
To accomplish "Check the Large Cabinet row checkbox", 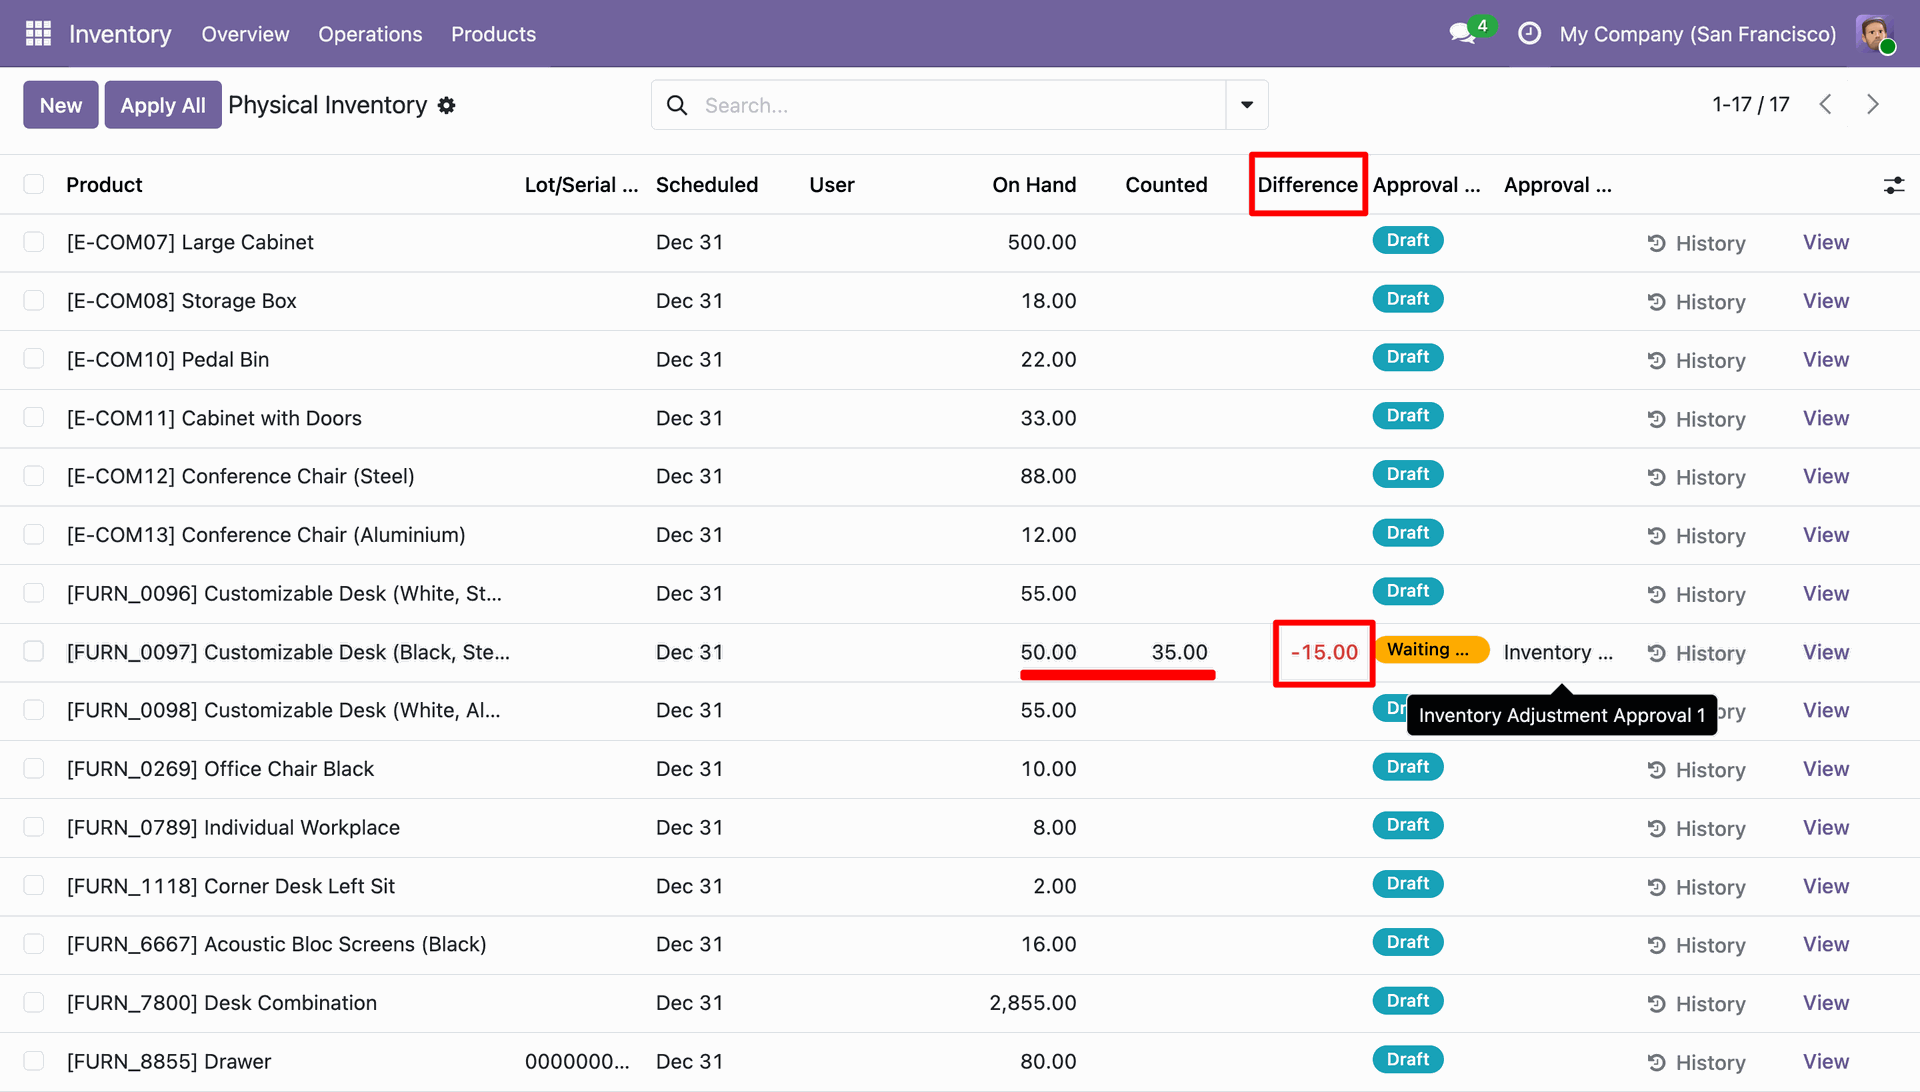I will tap(34, 242).
